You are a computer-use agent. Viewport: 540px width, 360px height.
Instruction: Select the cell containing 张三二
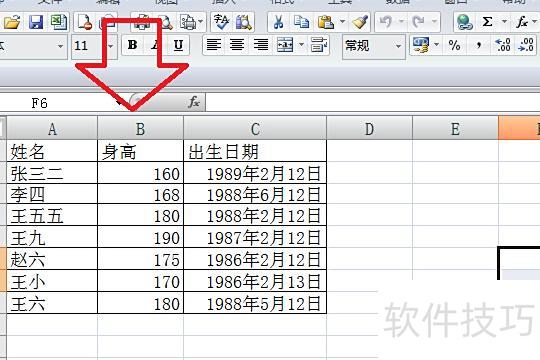click(x=52, y=173)
